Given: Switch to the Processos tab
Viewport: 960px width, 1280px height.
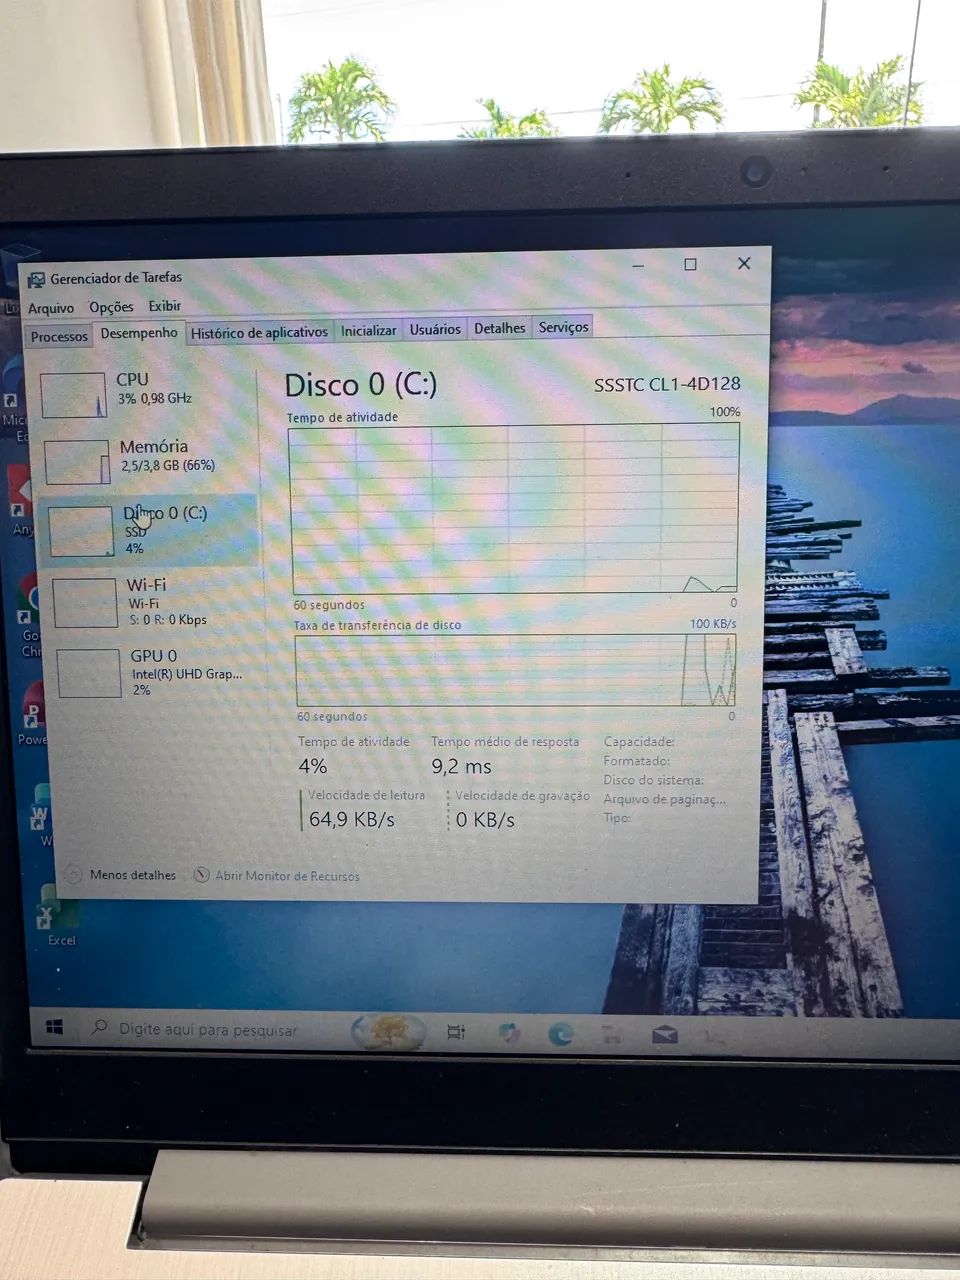Looking at the screenshot, I should point(59,336).
